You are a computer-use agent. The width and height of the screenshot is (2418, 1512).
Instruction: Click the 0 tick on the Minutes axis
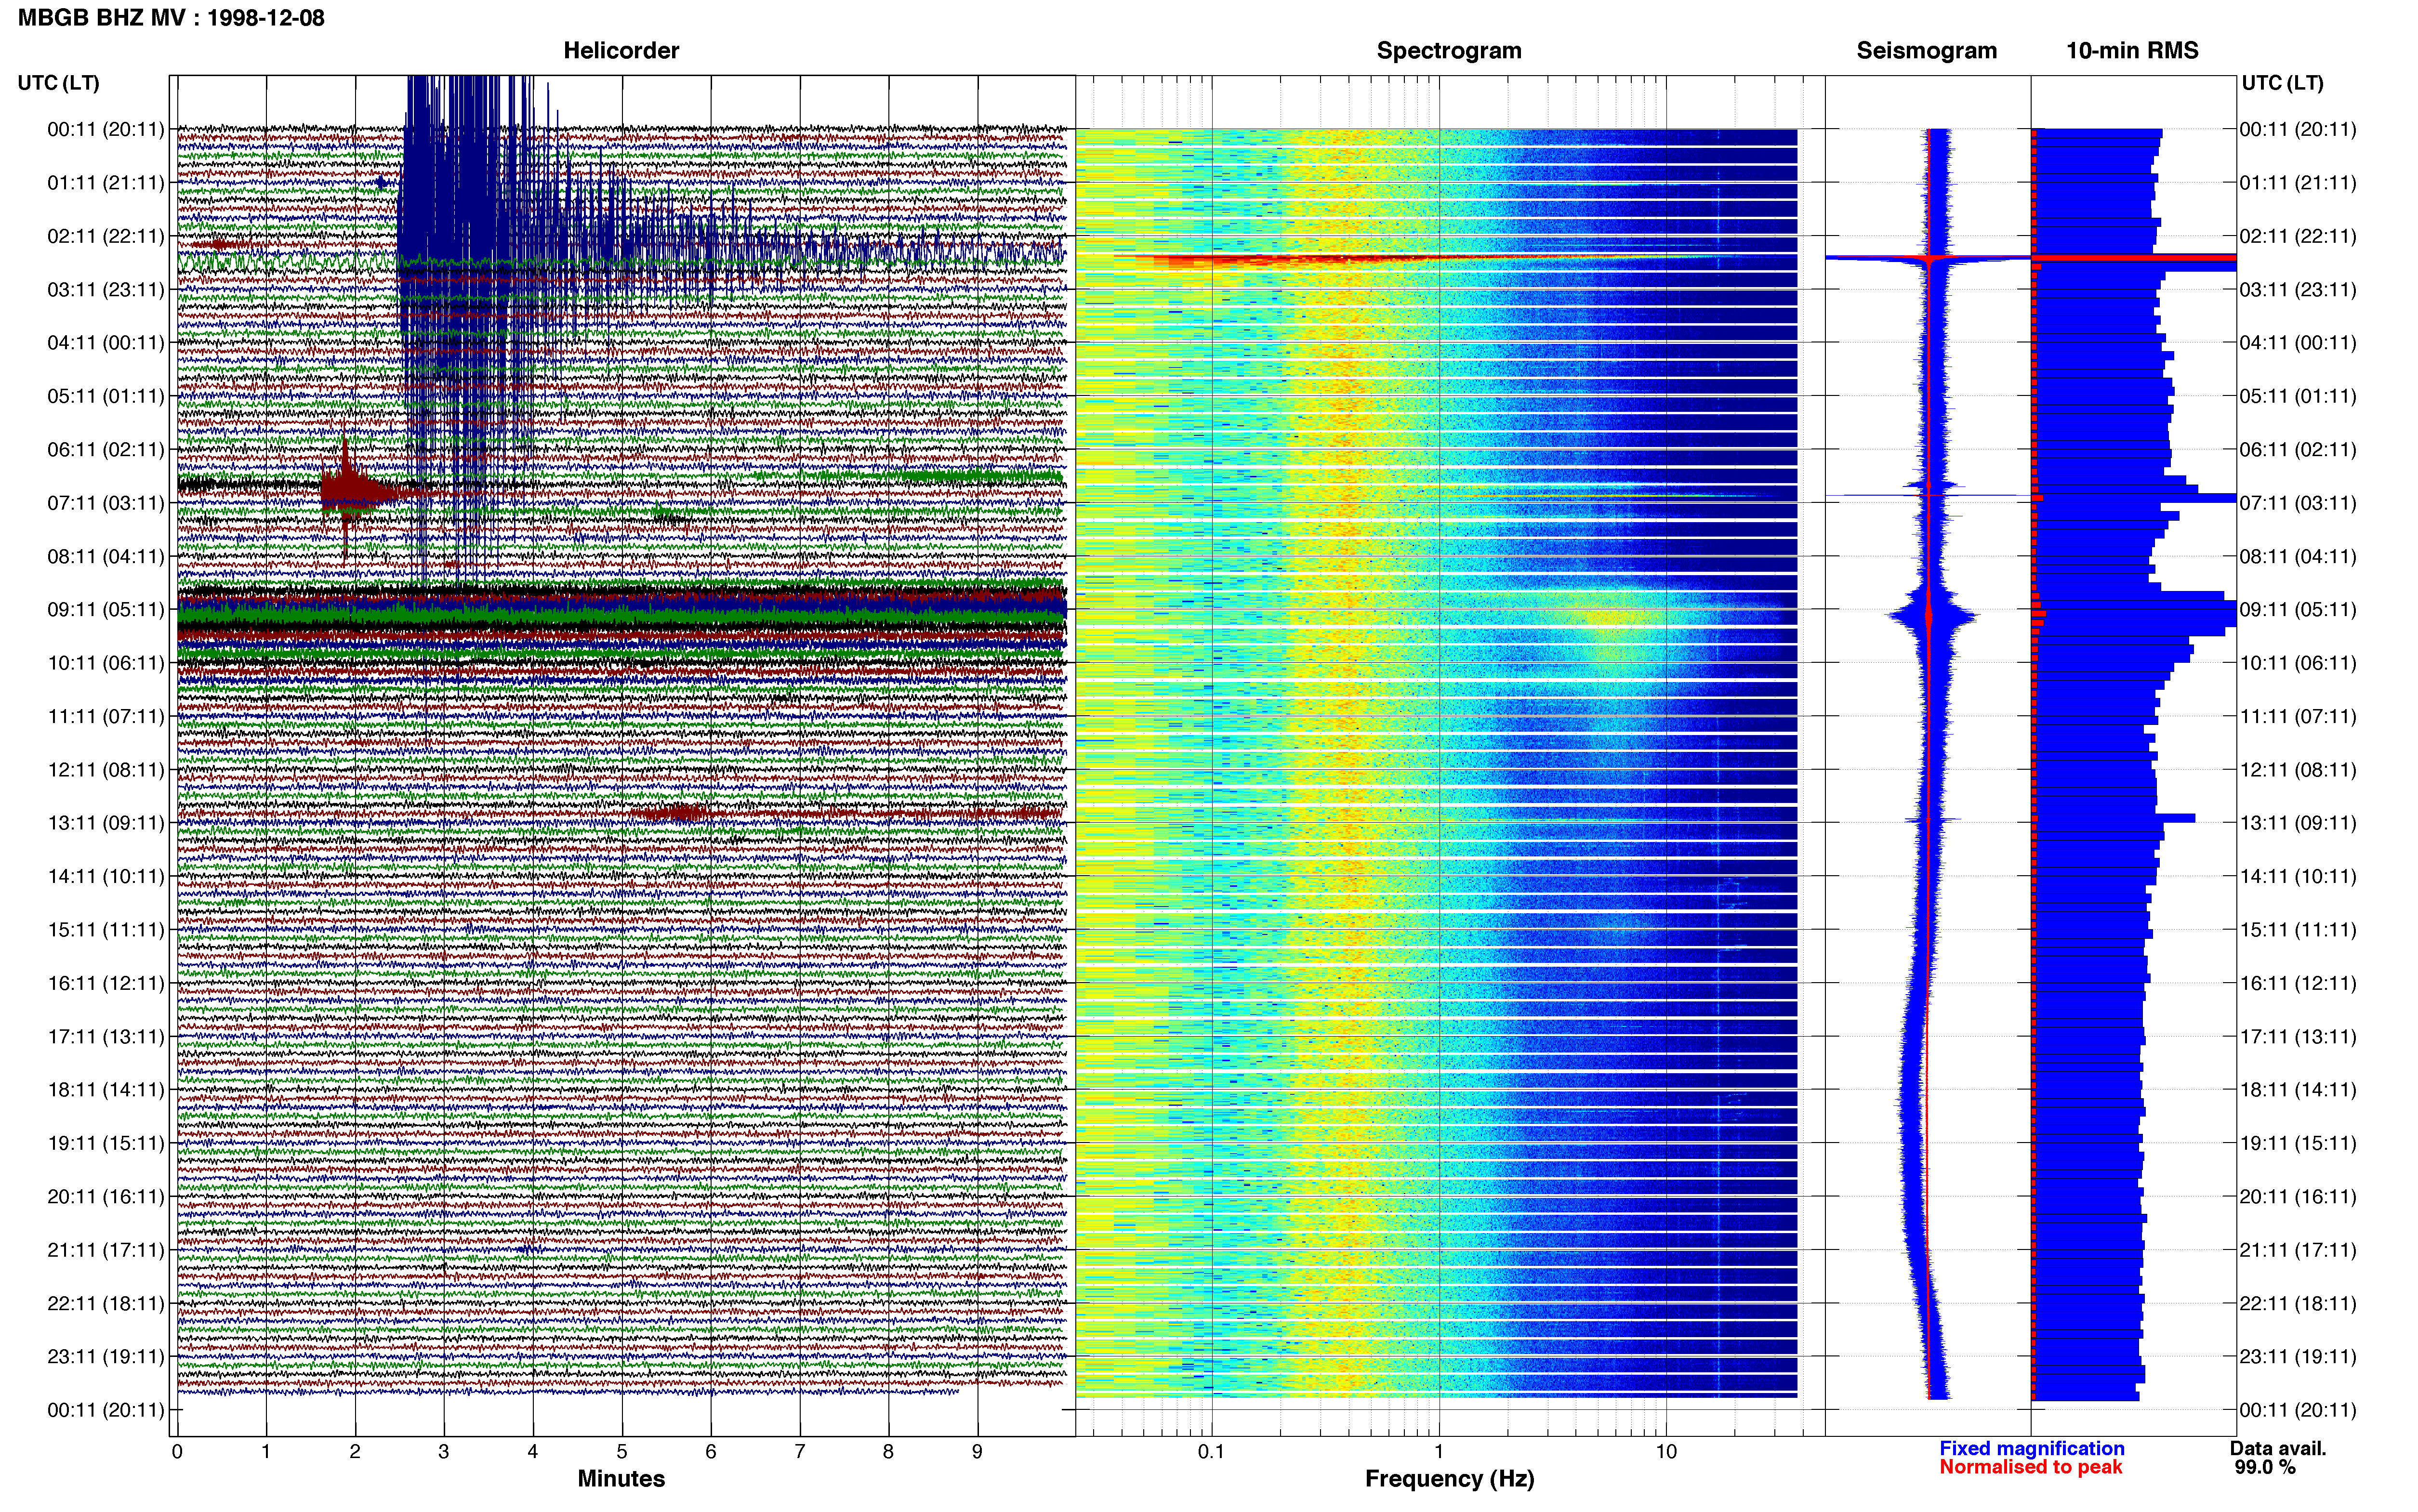[177, 1452]
